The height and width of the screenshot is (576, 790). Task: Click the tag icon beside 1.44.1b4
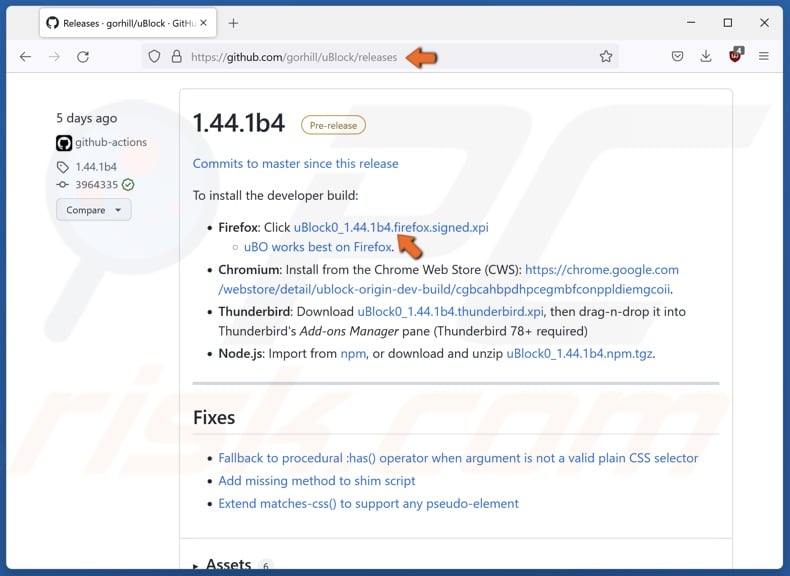pos(62,167)
